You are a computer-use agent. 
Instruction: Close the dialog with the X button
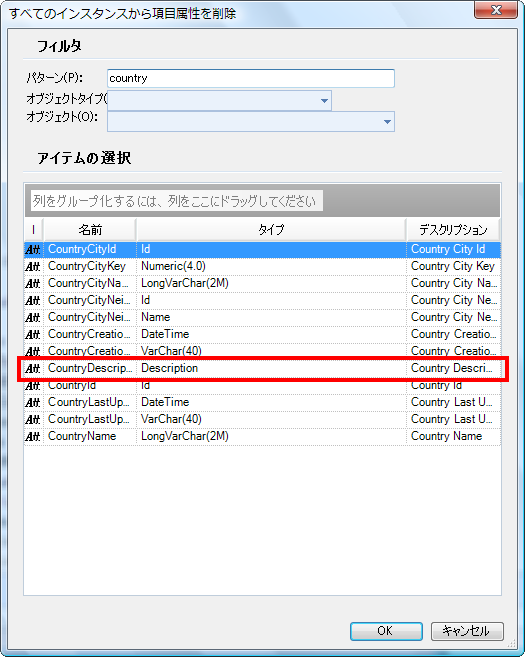point(496,10)
